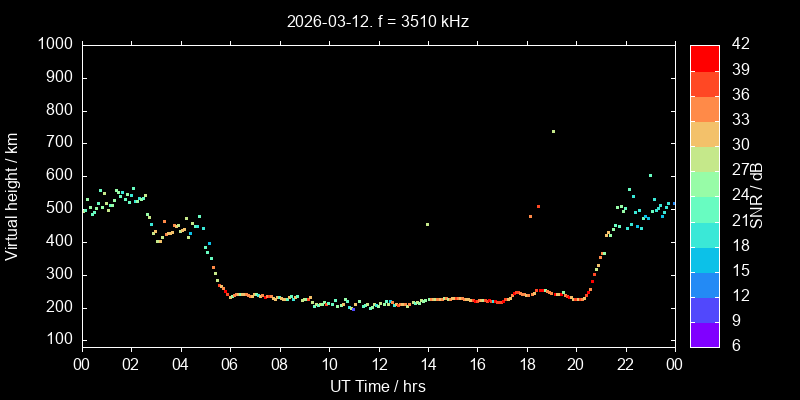This screenshot has height=400, width=800.
Task: Click the 06 tick label on time axis
Action: click(230, 364)
